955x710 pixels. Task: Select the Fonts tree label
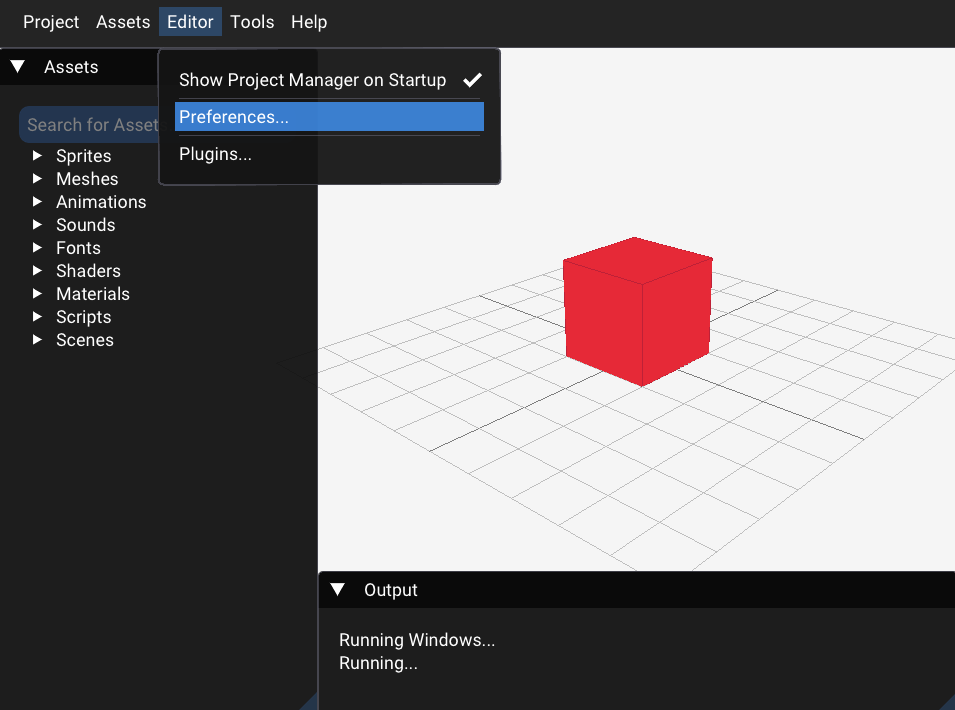point(78,248)
